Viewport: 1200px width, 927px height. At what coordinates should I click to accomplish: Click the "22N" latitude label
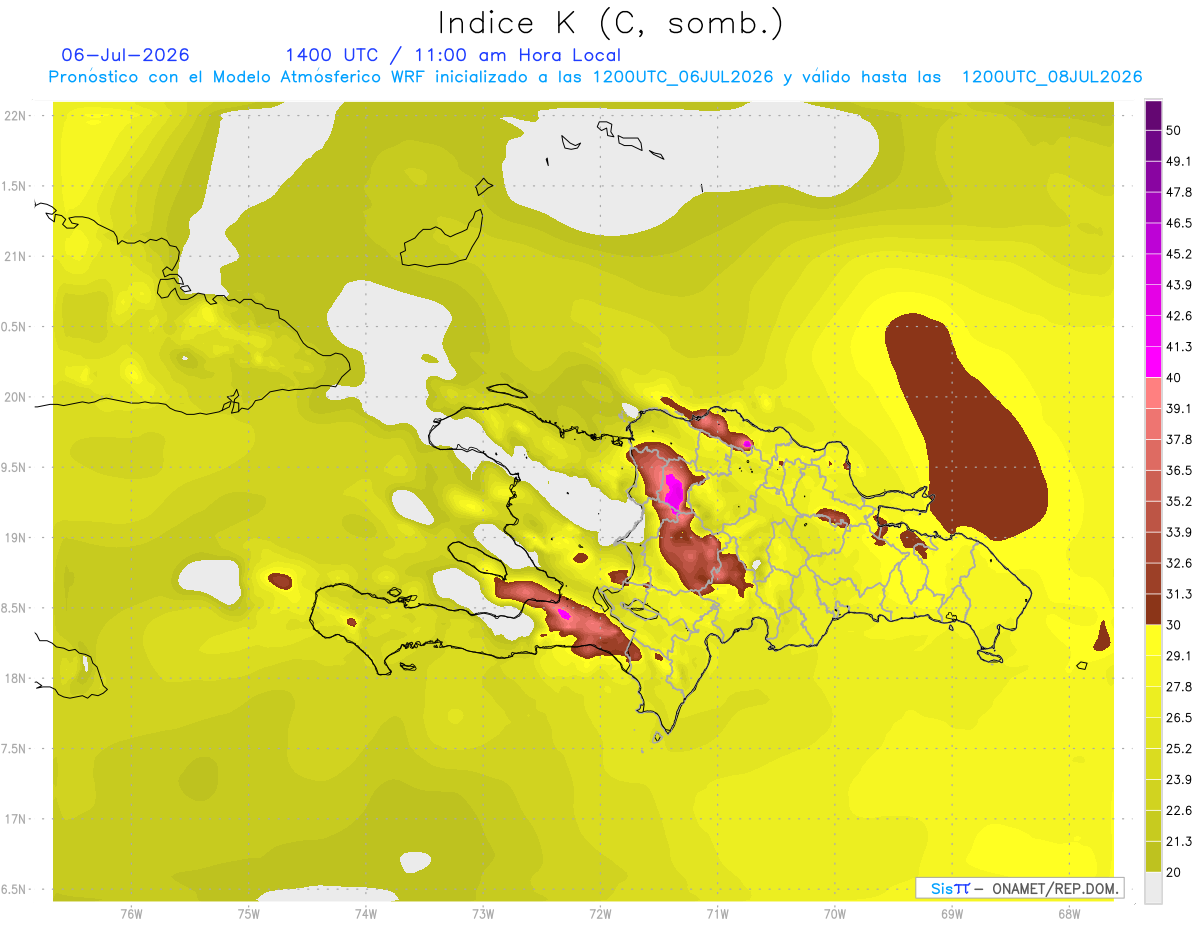(x=14, y=115)
